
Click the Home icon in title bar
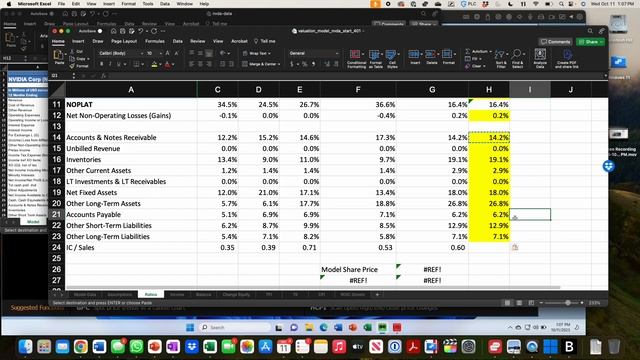click(x=113, y=31)
